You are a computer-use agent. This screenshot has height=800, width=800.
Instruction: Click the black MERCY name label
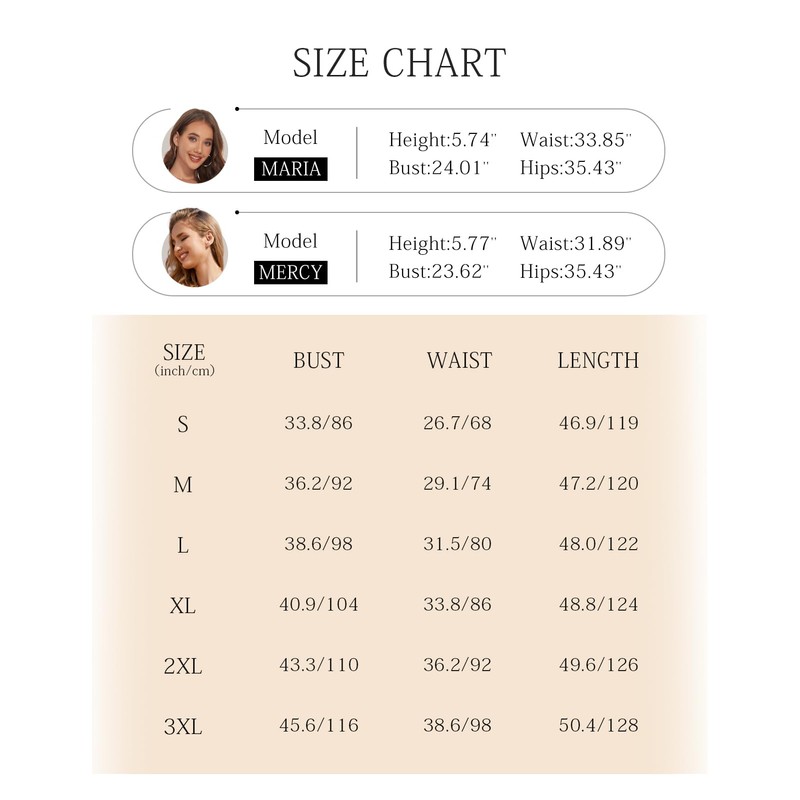point(291,272)
